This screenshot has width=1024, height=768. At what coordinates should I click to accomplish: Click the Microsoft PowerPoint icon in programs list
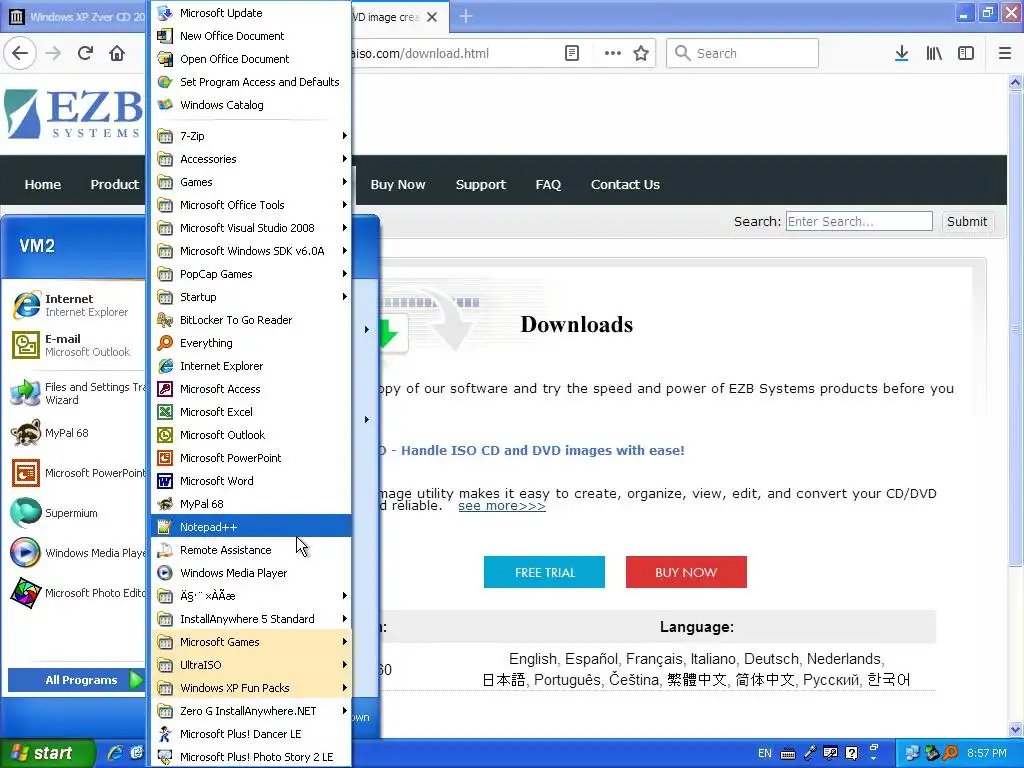click(165, 458)
